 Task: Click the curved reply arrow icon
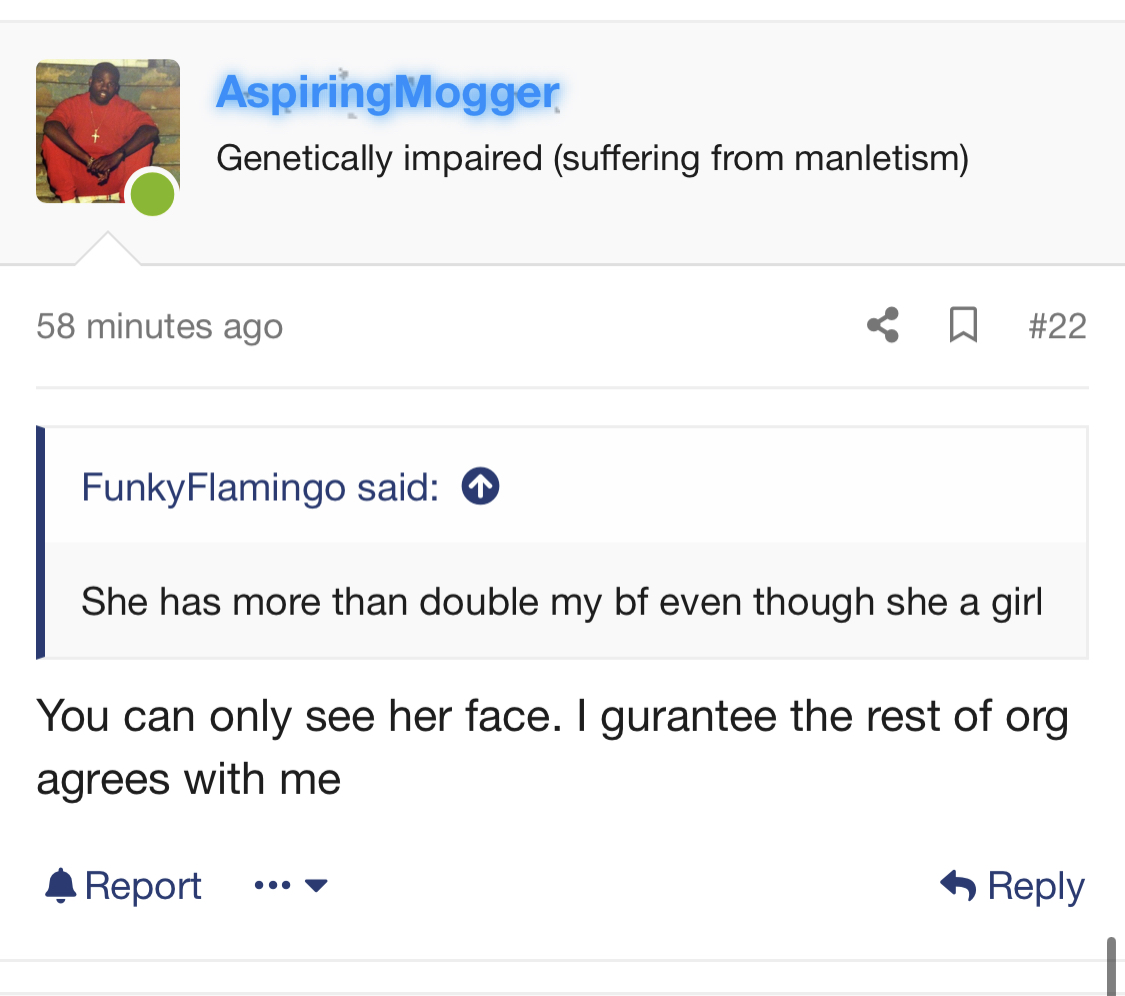pos(958,885)
